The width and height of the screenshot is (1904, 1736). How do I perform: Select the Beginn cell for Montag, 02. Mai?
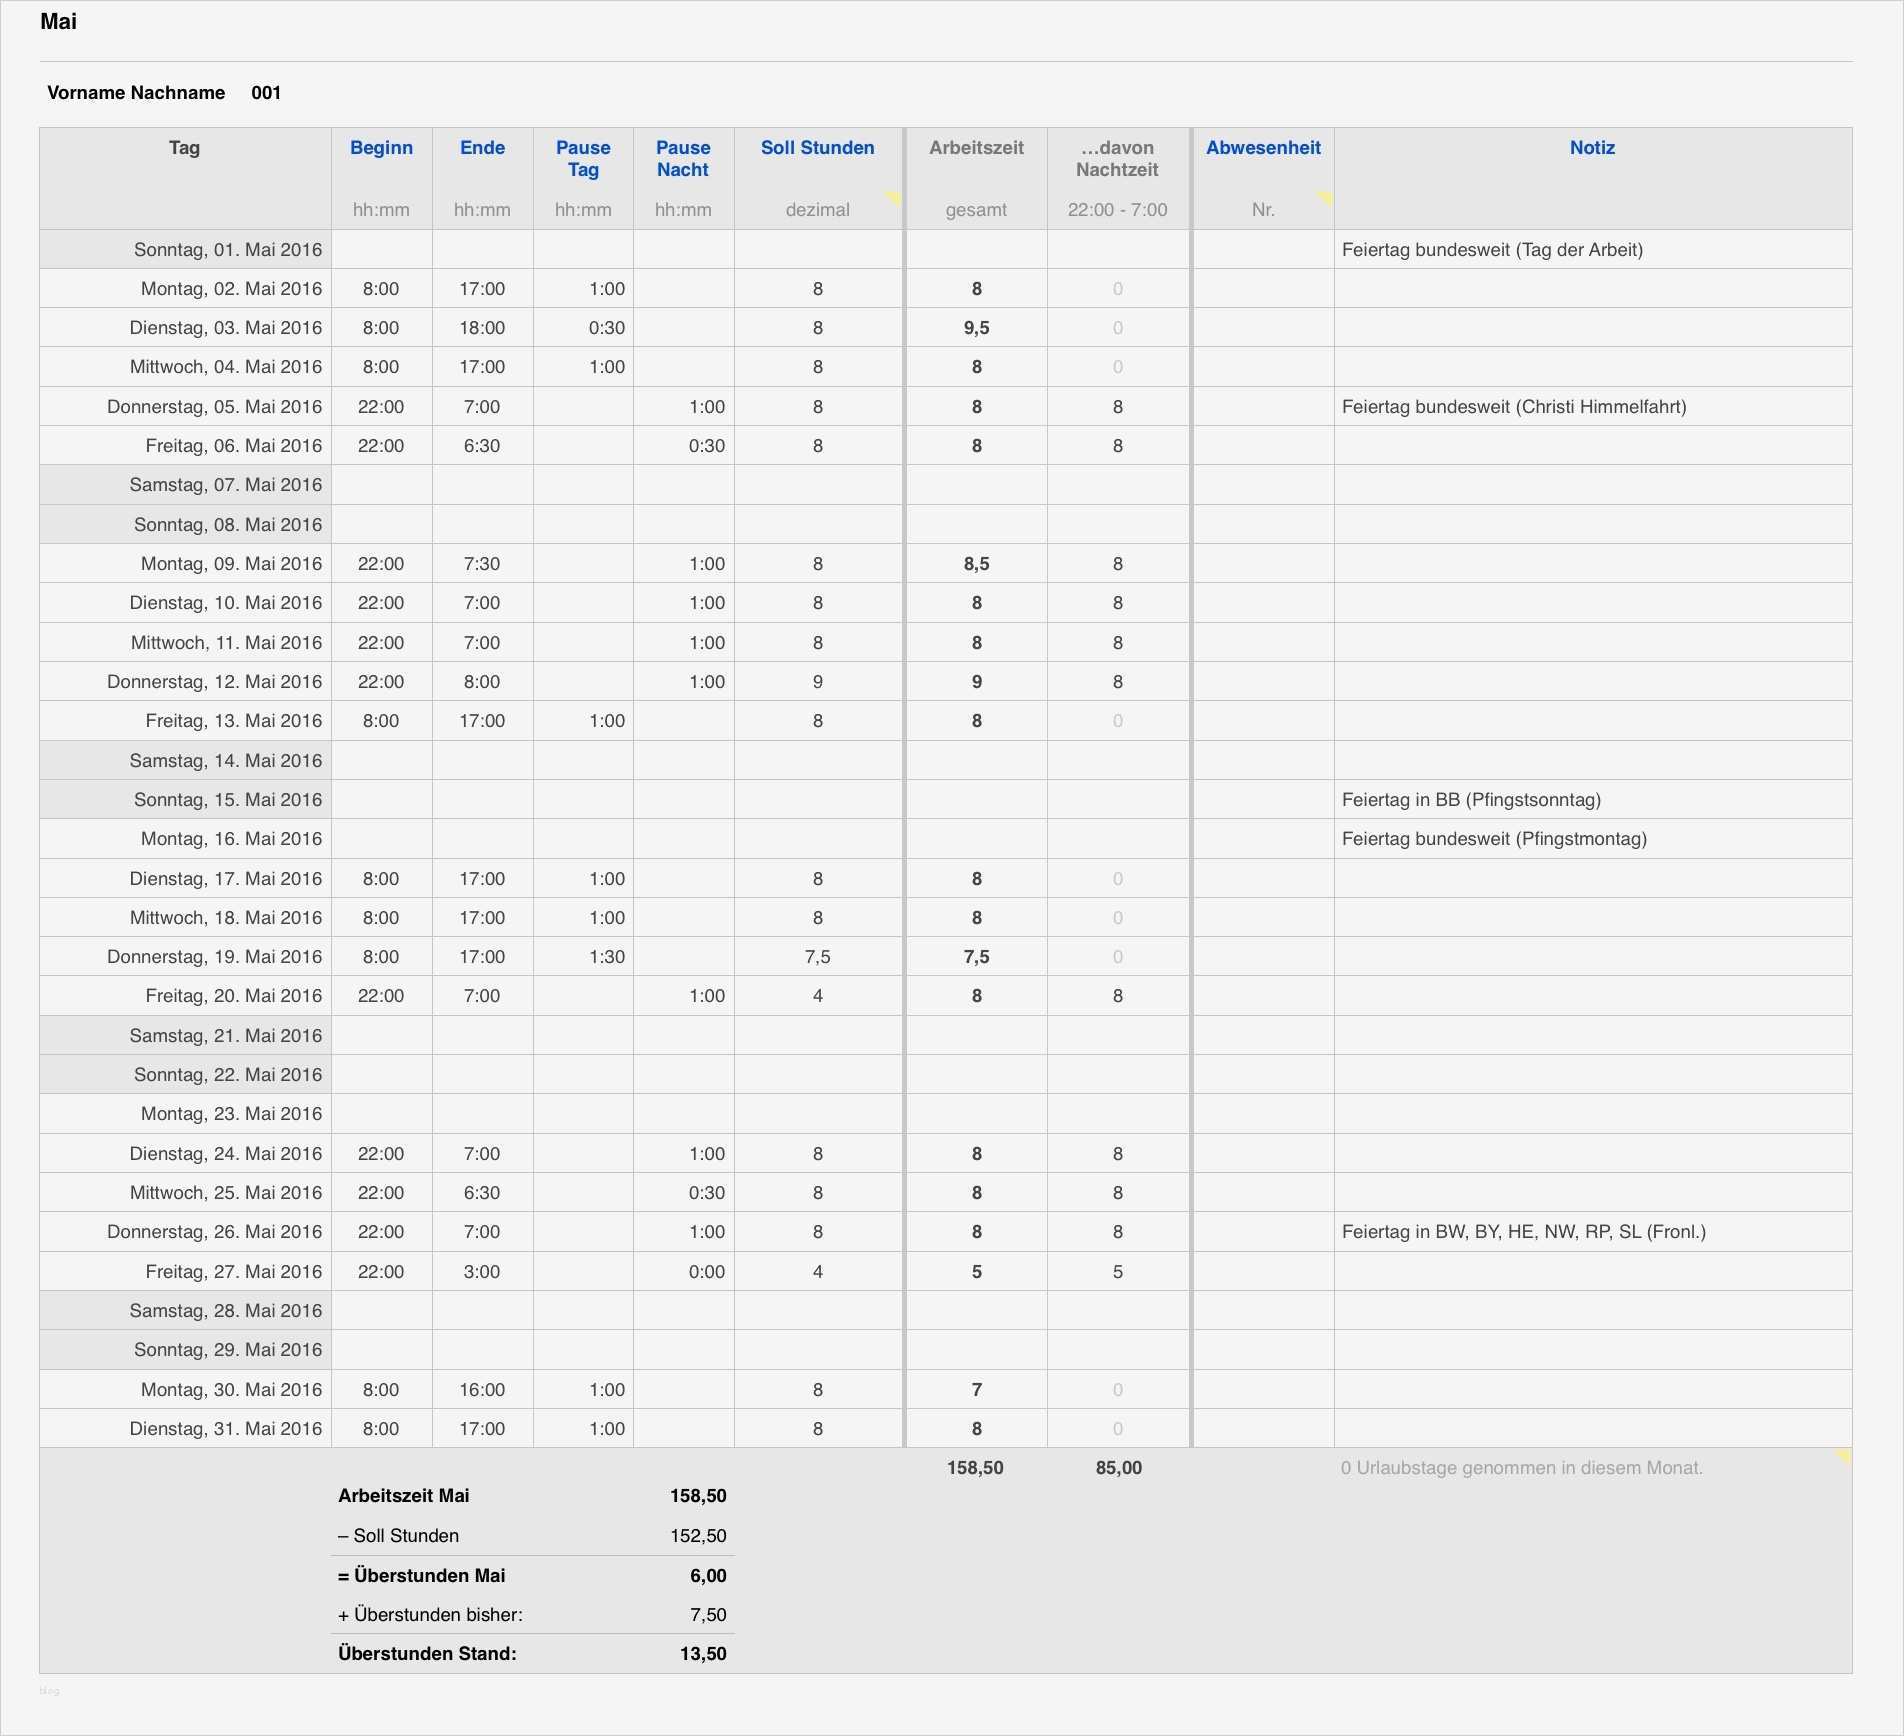pos(381,288)
